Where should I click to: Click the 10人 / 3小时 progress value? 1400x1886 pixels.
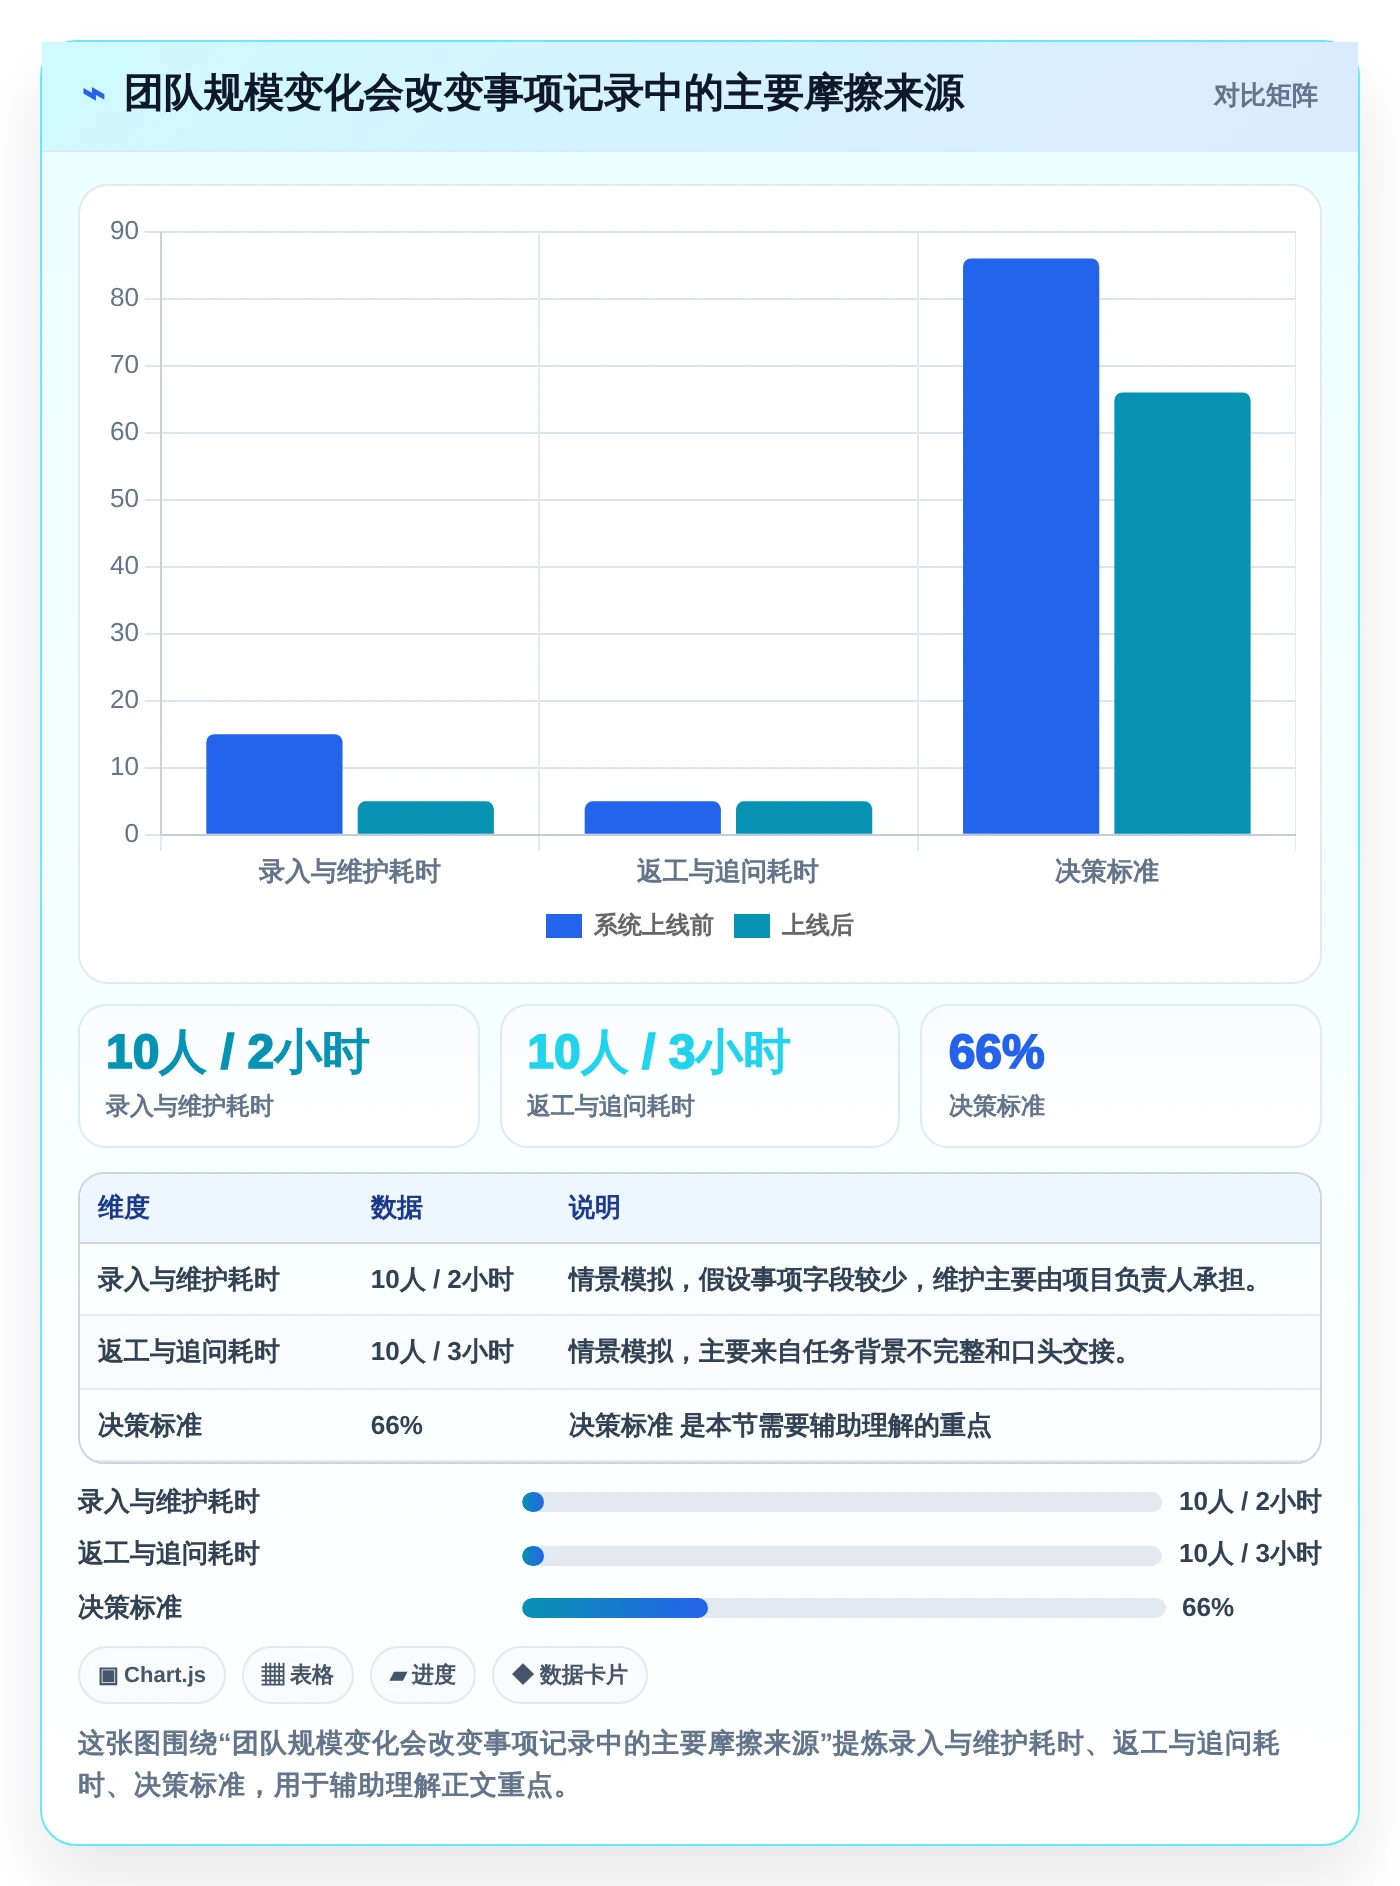[x=1250, y=1554]
